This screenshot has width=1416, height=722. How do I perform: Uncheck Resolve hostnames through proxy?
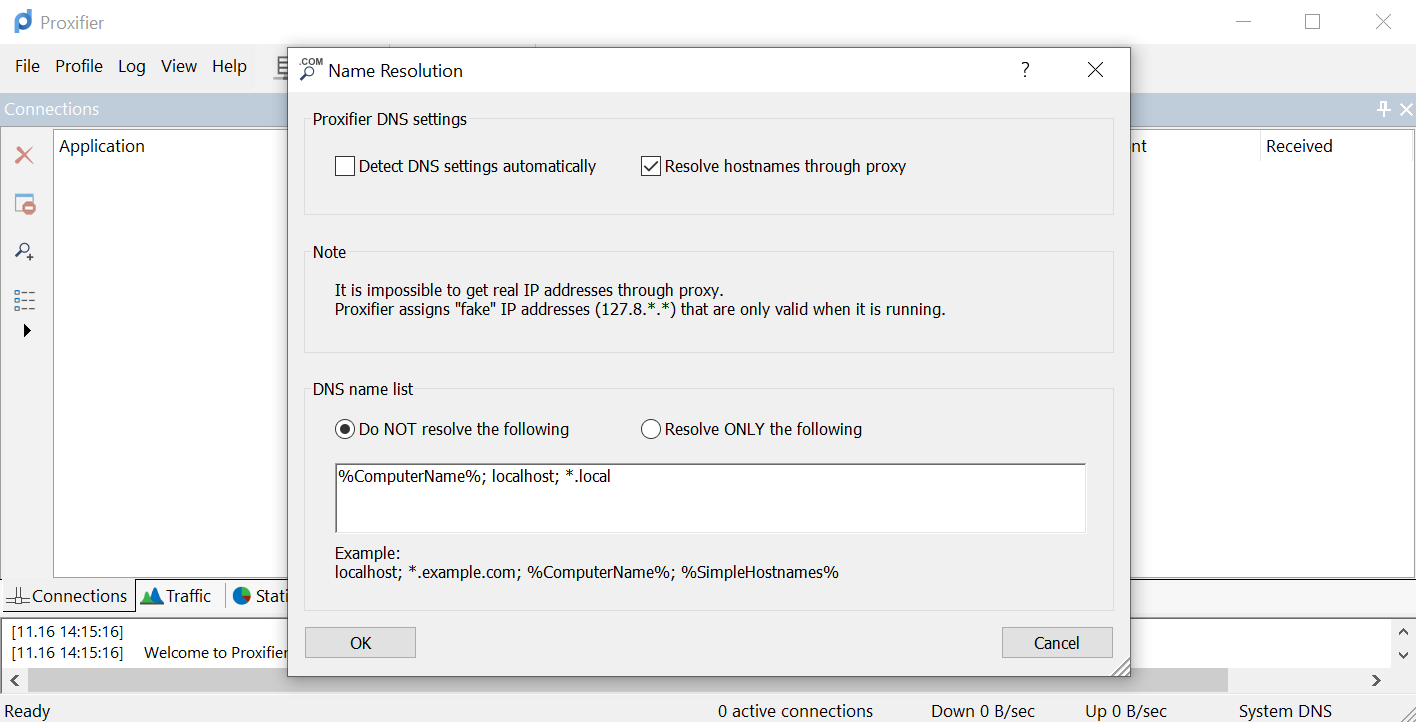coord(651,166)
